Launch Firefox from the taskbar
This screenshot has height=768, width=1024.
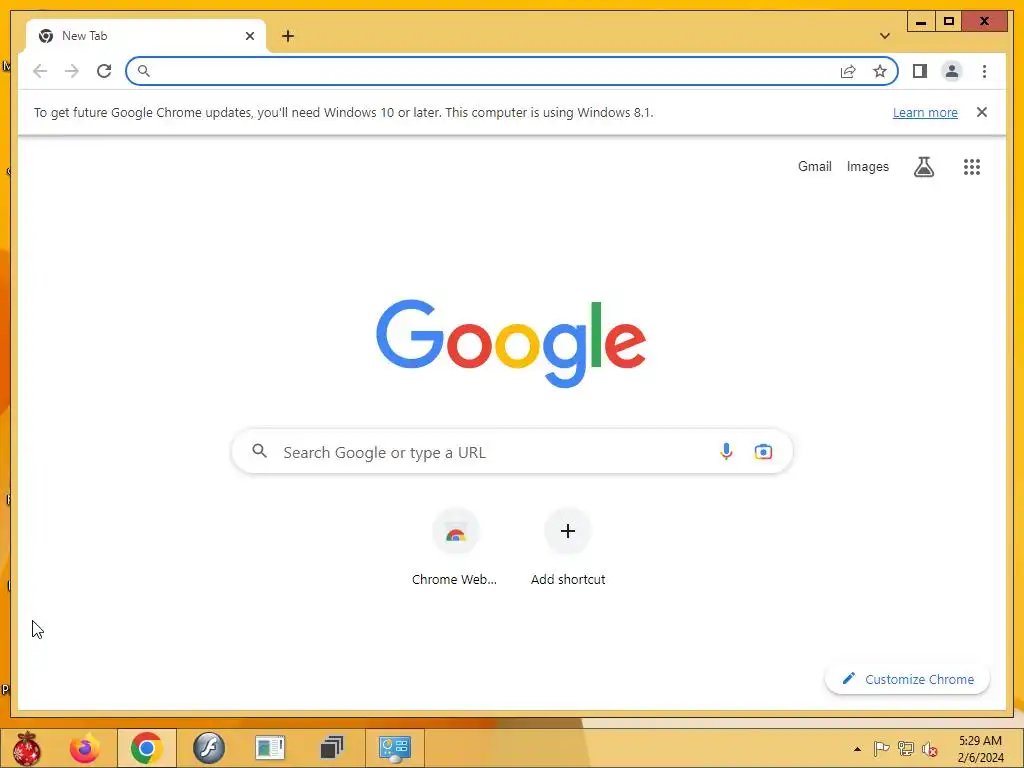click(x=85, y=748)
